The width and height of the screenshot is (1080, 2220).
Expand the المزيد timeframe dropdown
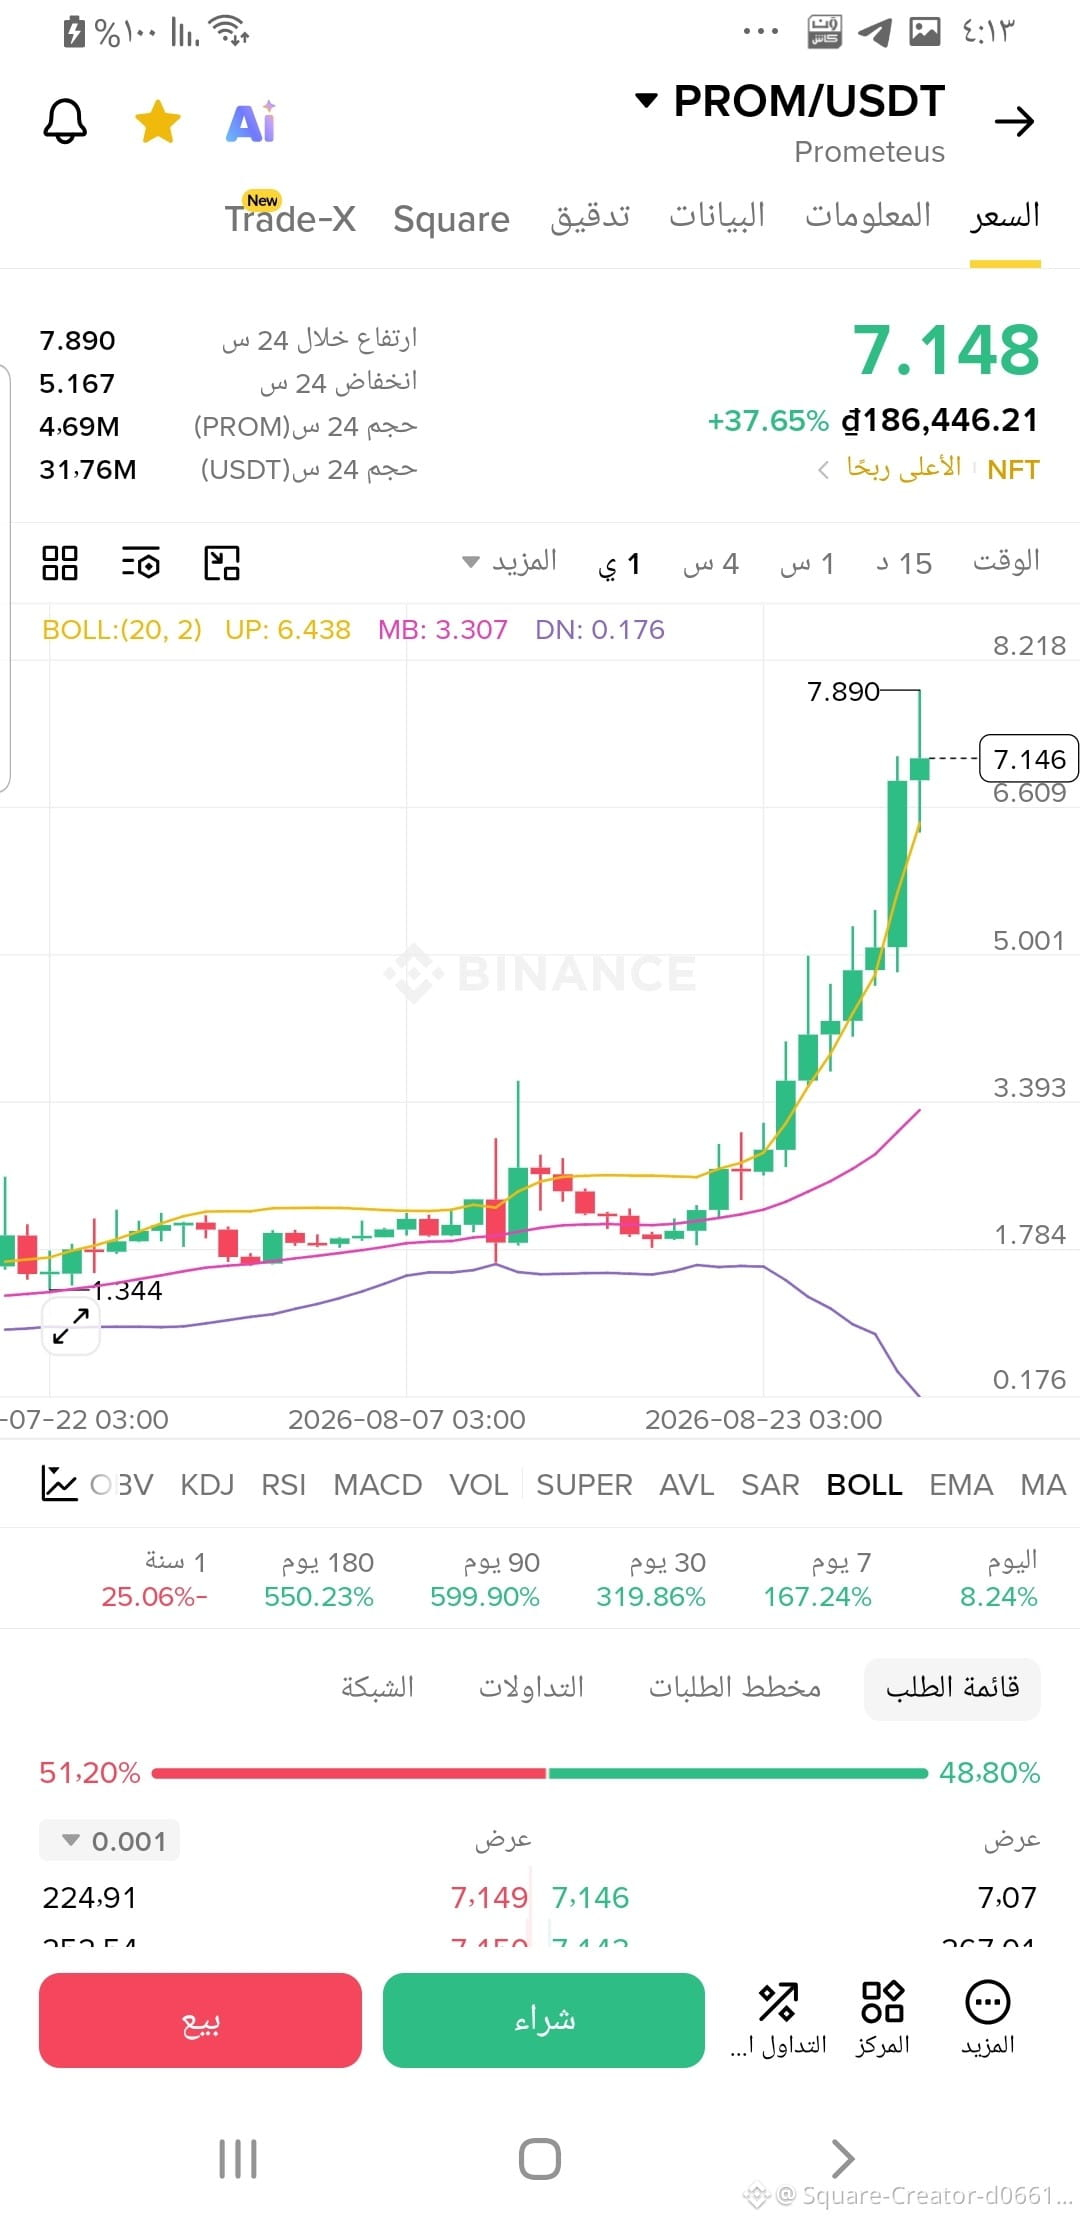tap(509, 562)
